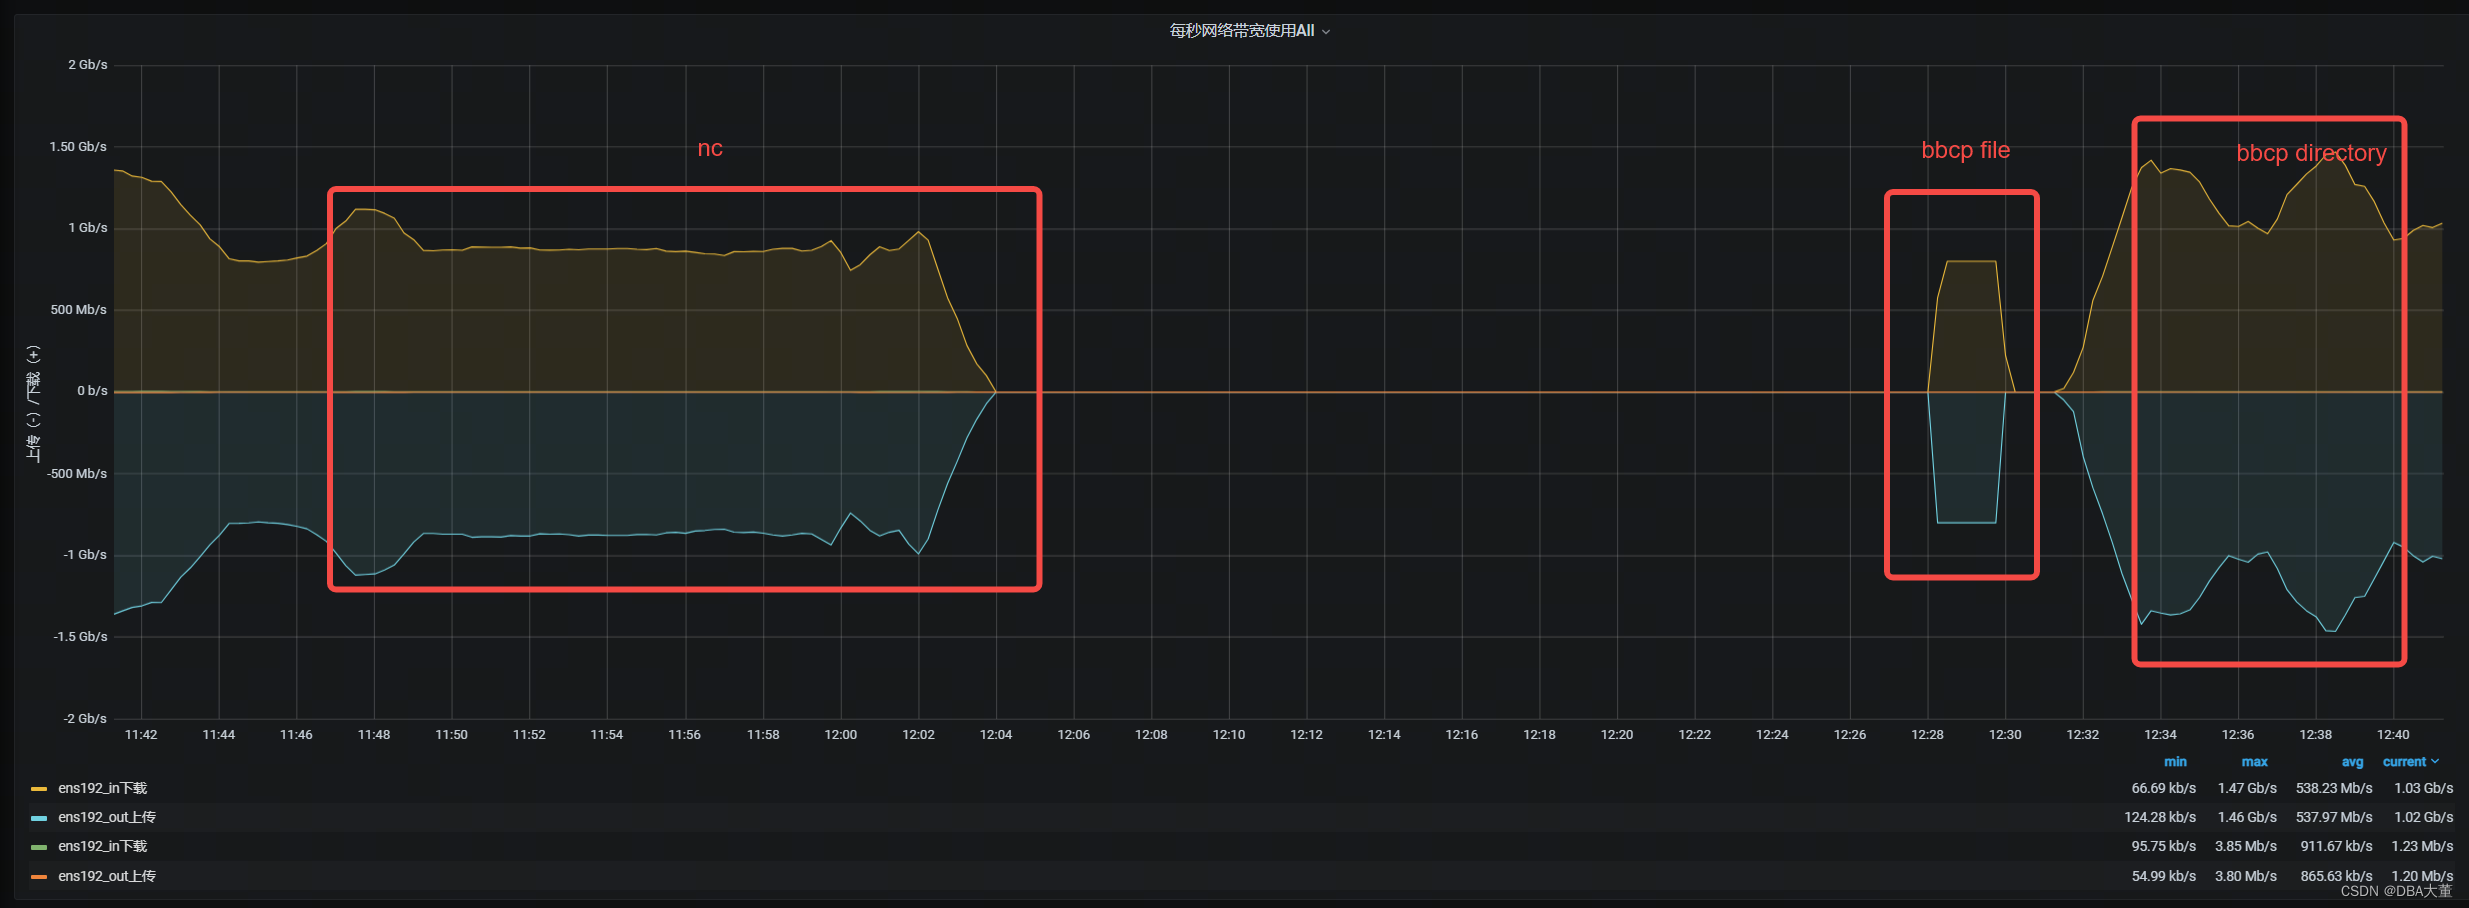The width and height of the screenshot is (2469, 908).
Task: Click the min value 95.75 kb/s
Action: coord(2163,847)
